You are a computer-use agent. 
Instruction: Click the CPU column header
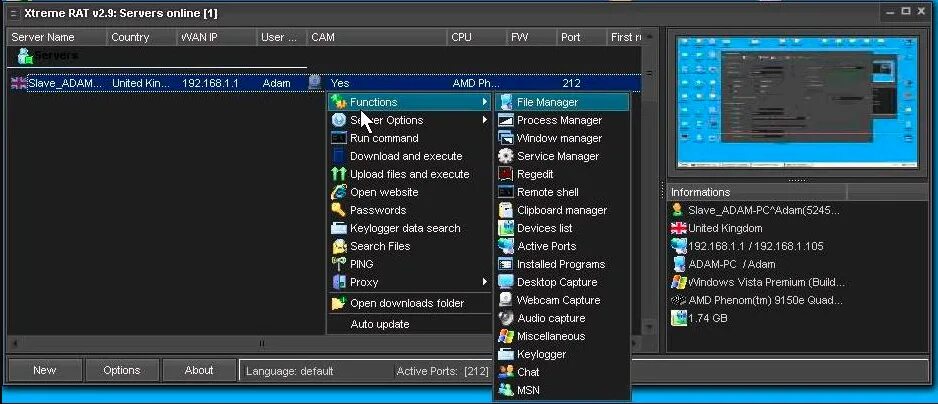477,37
